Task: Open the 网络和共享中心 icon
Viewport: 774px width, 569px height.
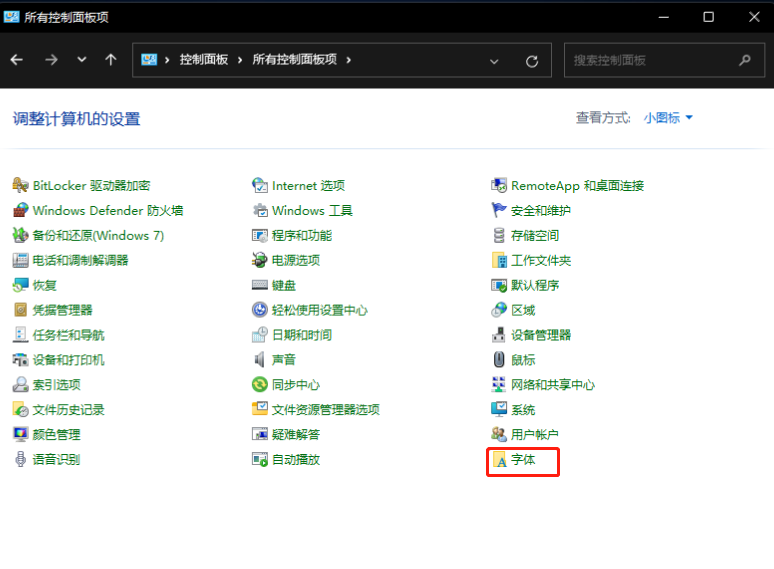Action: point(500,385)
